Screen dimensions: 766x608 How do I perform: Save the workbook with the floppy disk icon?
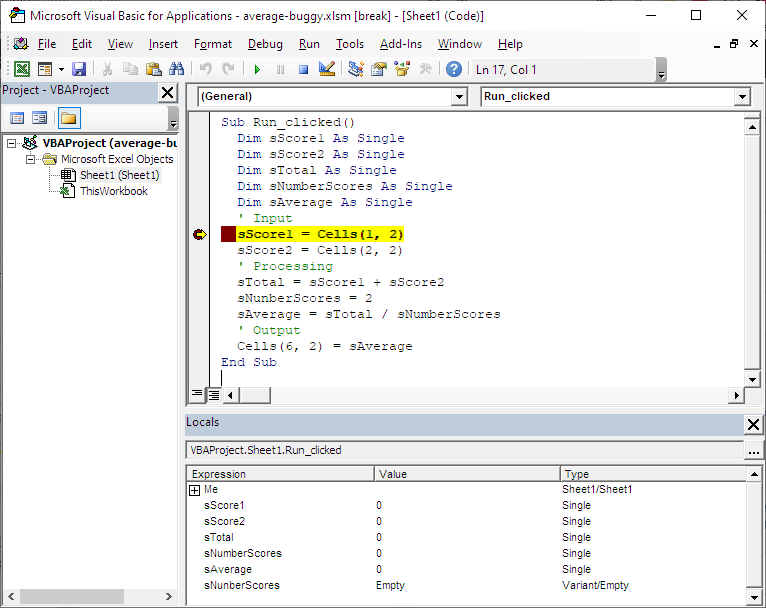click(x=79, y=69)
